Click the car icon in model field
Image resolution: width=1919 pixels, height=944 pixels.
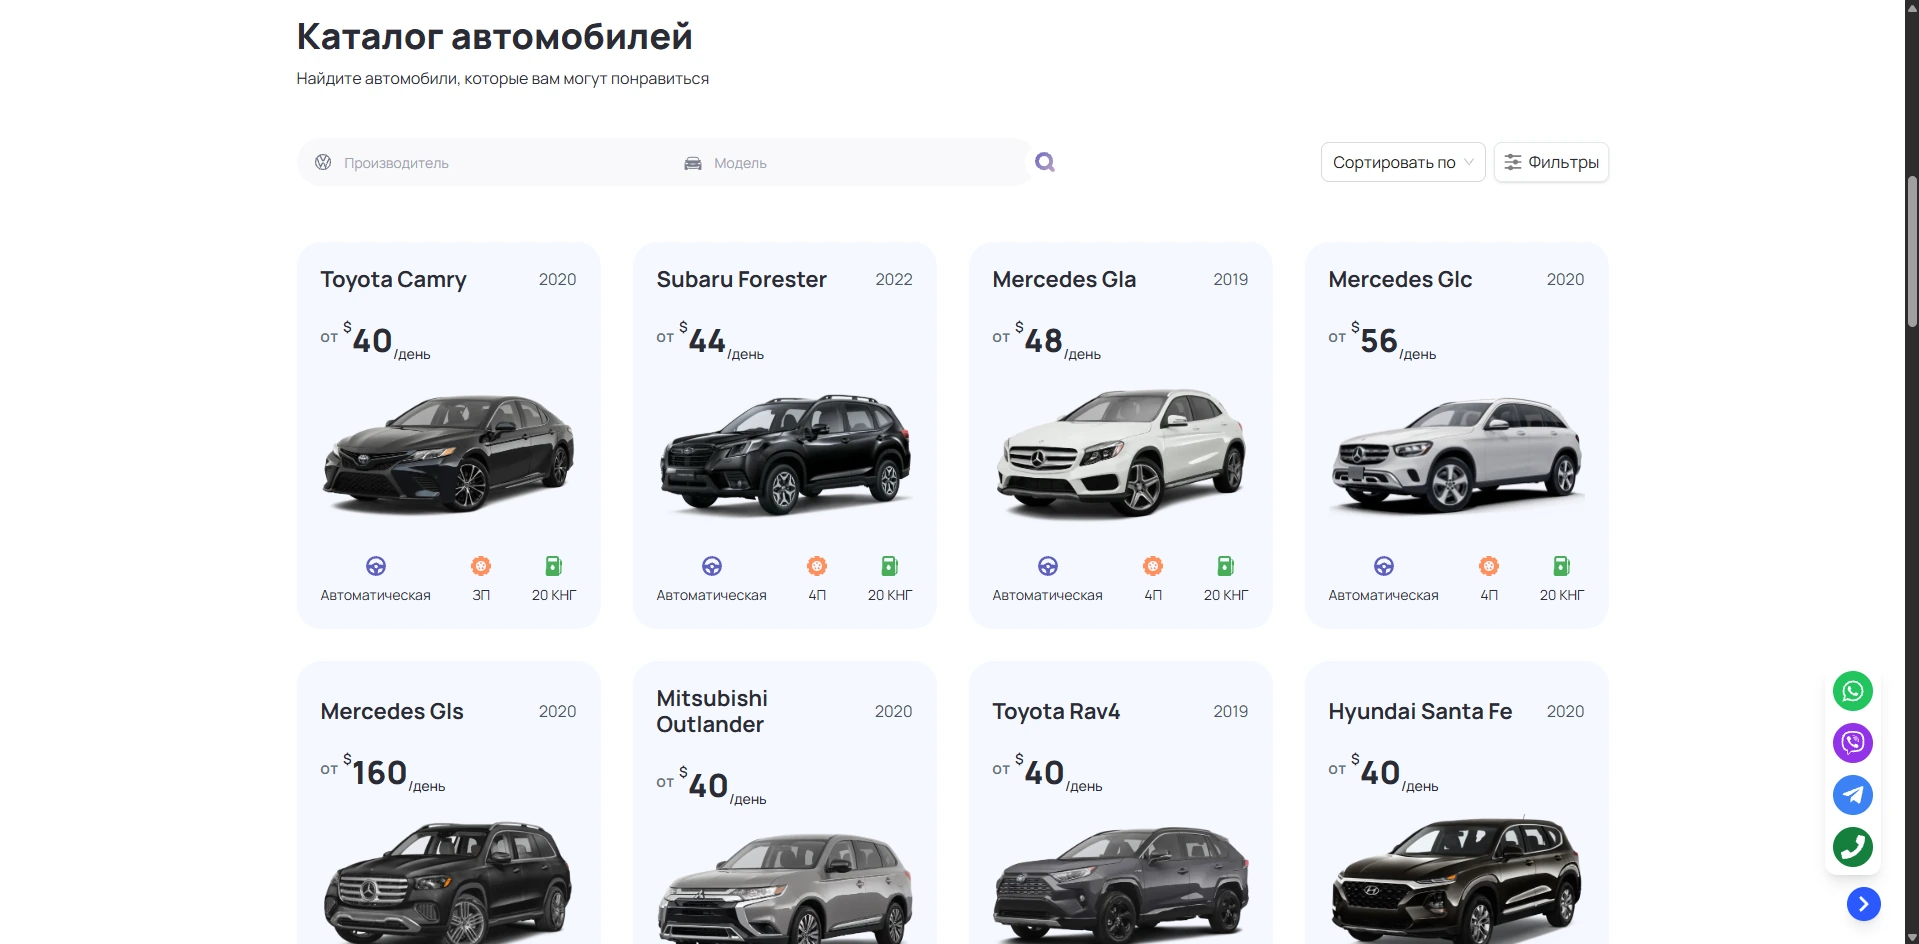(x=693, y=163)
